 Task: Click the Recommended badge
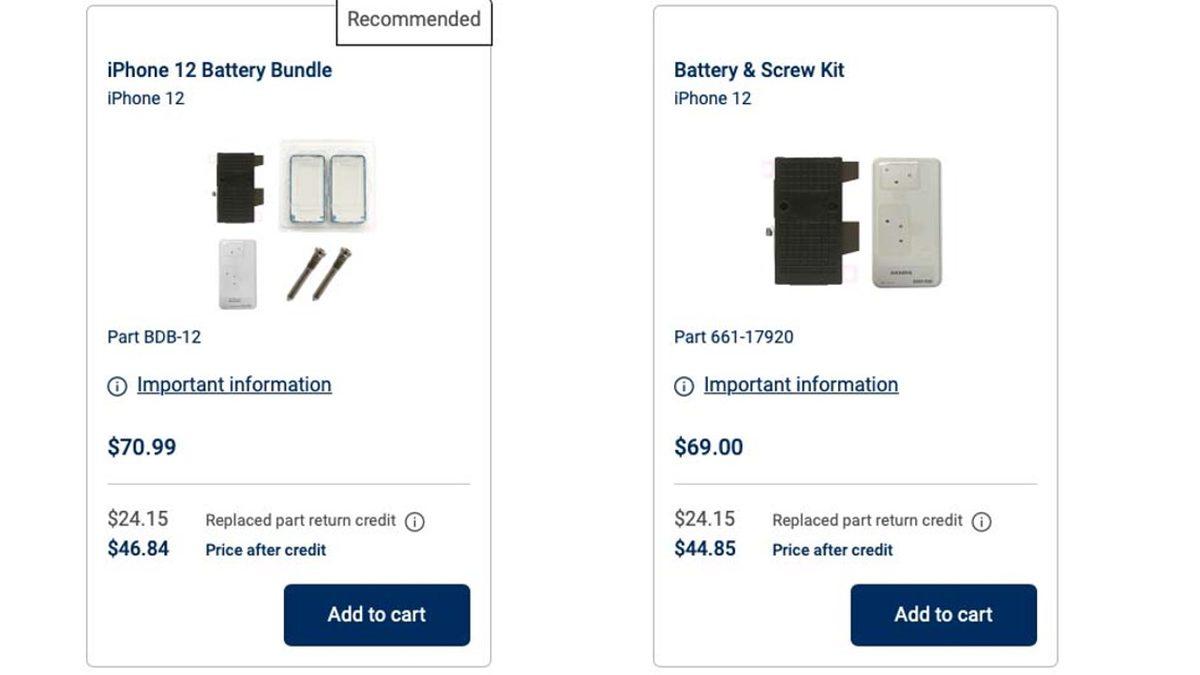click(x=414, y=20)
